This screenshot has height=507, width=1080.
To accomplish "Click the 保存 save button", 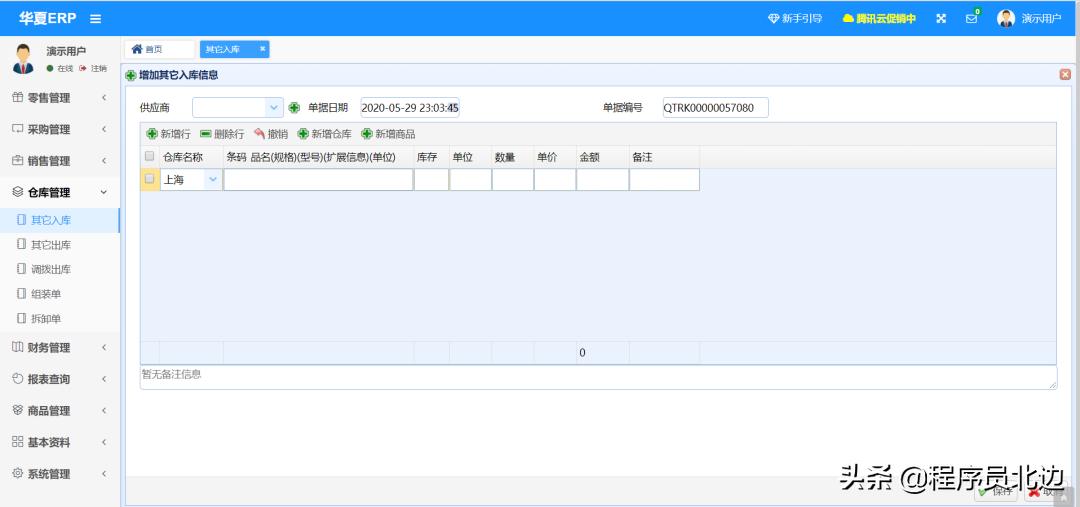I will [997, 491].
